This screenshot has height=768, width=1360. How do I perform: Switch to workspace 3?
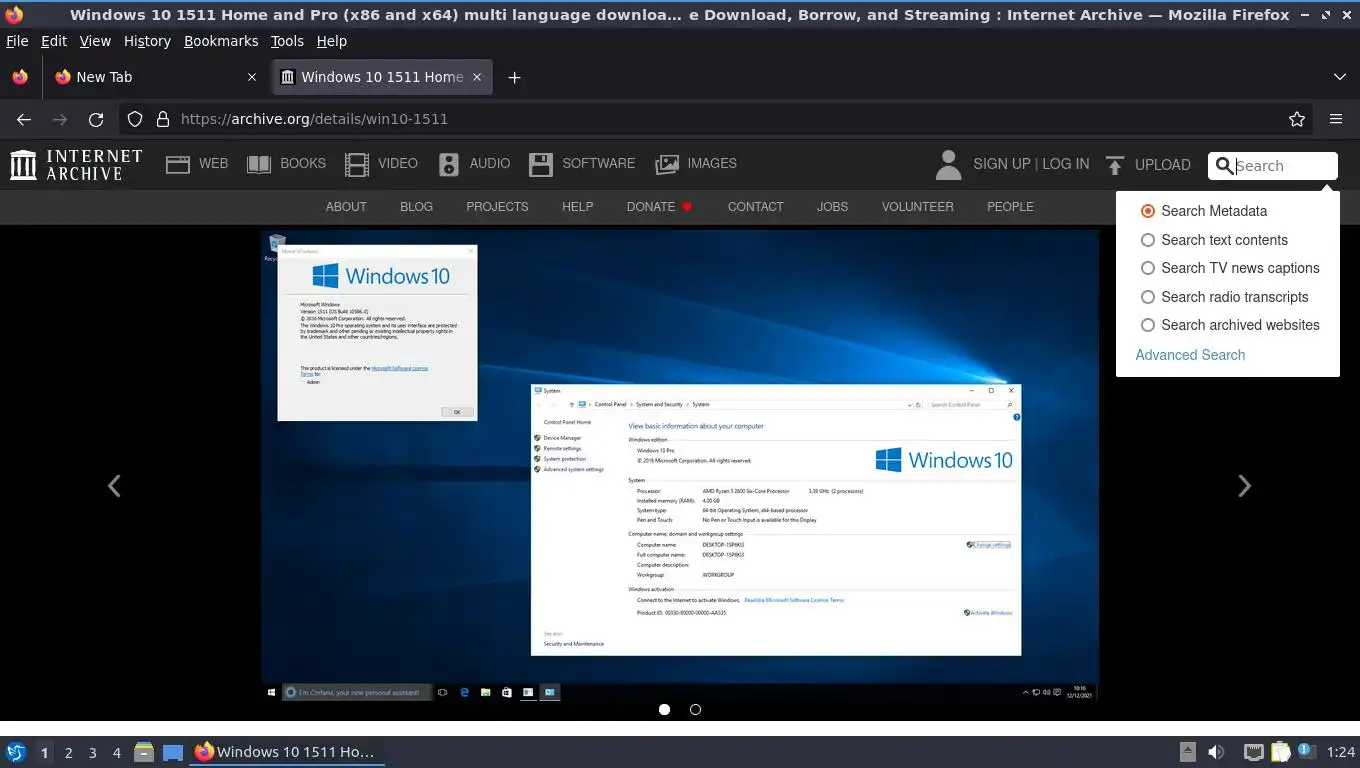[x=92, y=753]
